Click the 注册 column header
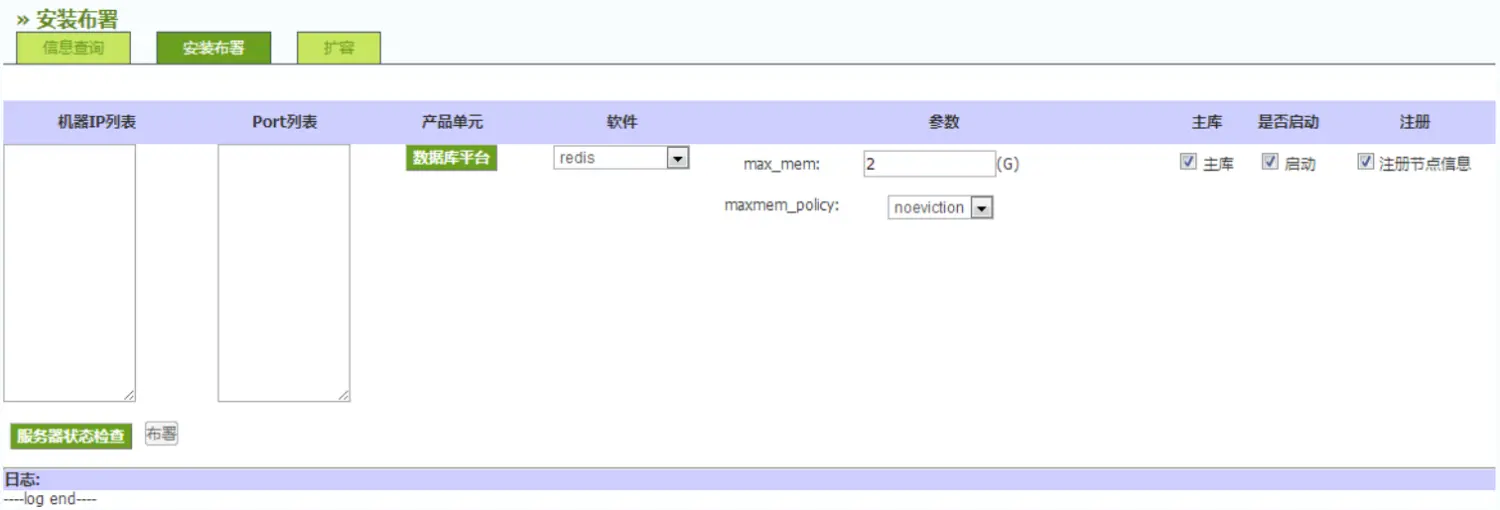Image resolution: width=1500 pixels, height=510 pixels. [x=1415, y=122]
